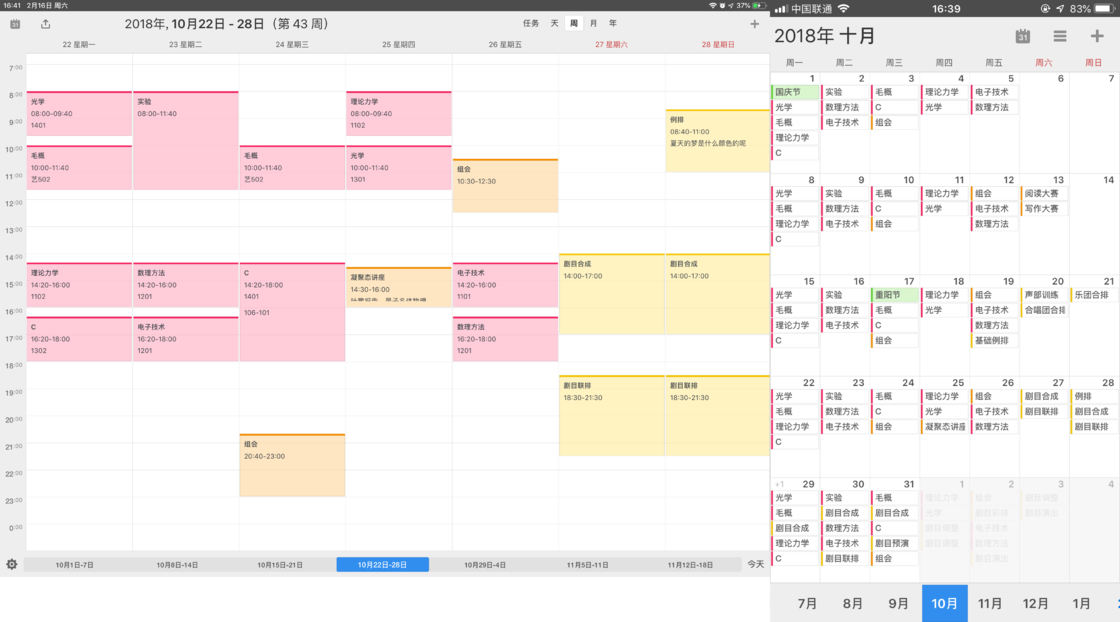Tap 阅读大赛 on October 13
1120x622 pixels.
pos(1044,194)
